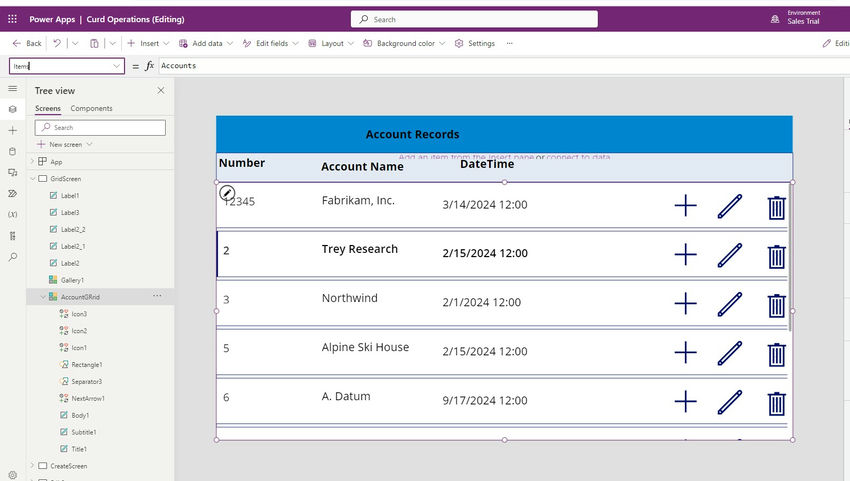This screenshot has width=850, height=481.
Task: Open the Variables icon in left rail
Action: click(x=12, y=215)
